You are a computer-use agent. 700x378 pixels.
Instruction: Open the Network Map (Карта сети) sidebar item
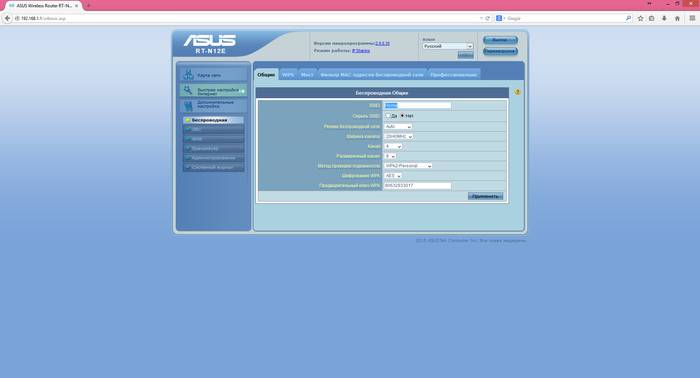(x=213, y=75)
